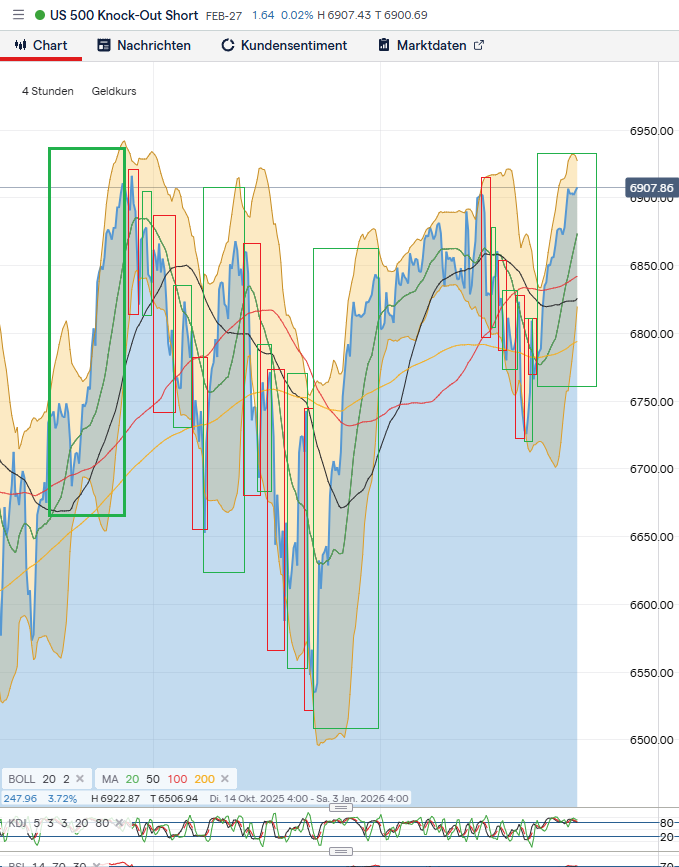679x867 pixels.
Task: Open the Kundensentiment tab
Action: point(284,45)
